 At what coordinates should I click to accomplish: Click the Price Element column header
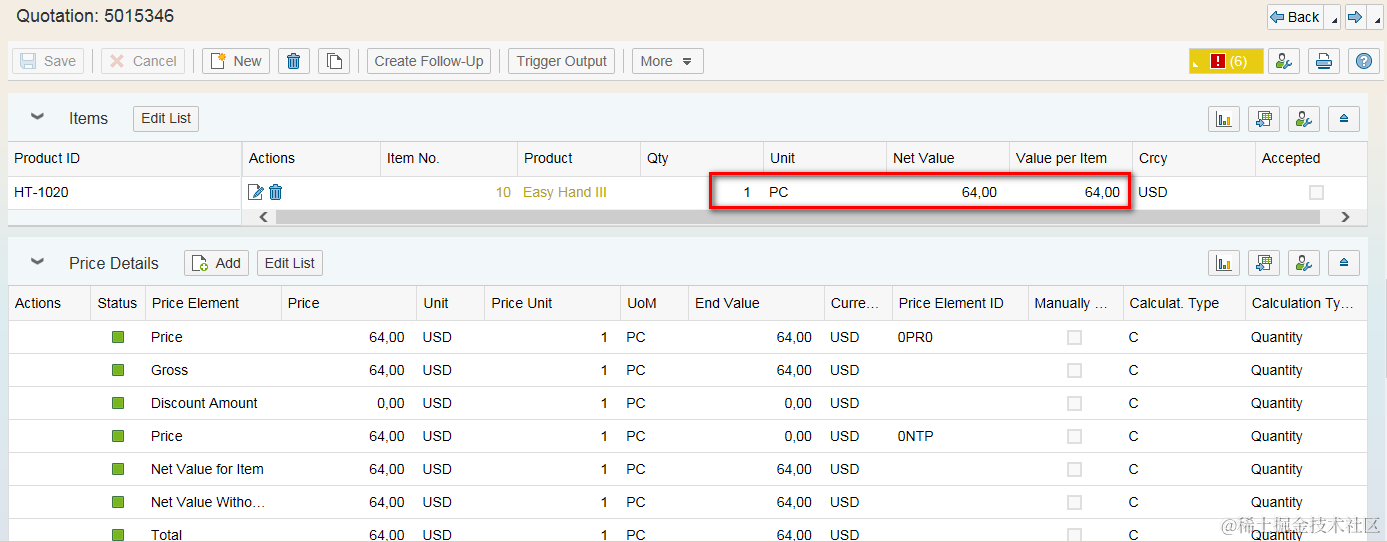click(x=212, y=303)
